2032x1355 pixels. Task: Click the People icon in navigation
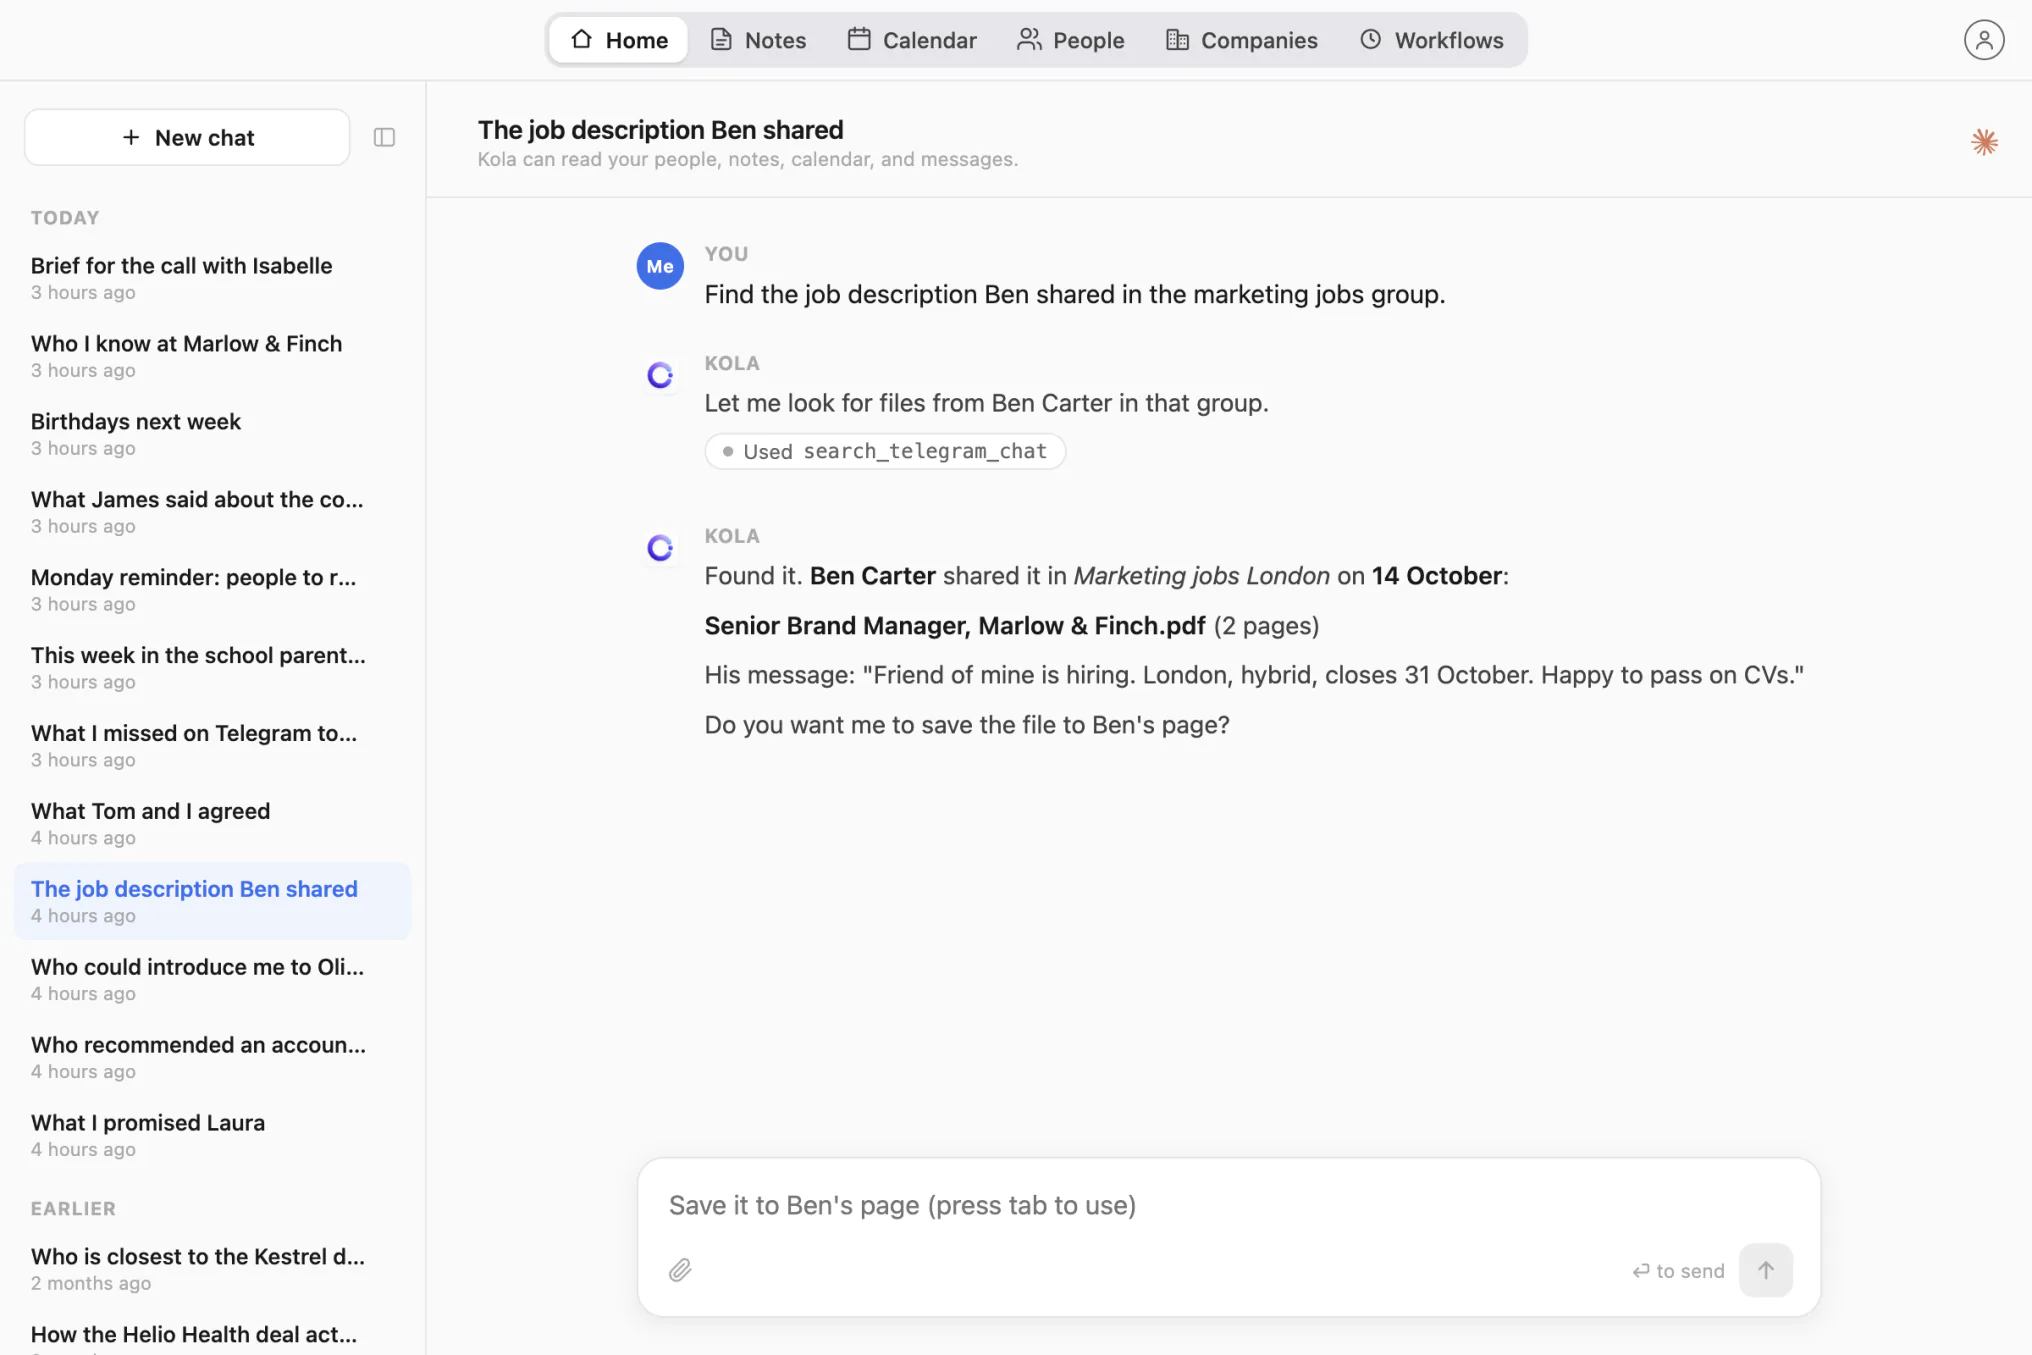(x=1029, y=39)
